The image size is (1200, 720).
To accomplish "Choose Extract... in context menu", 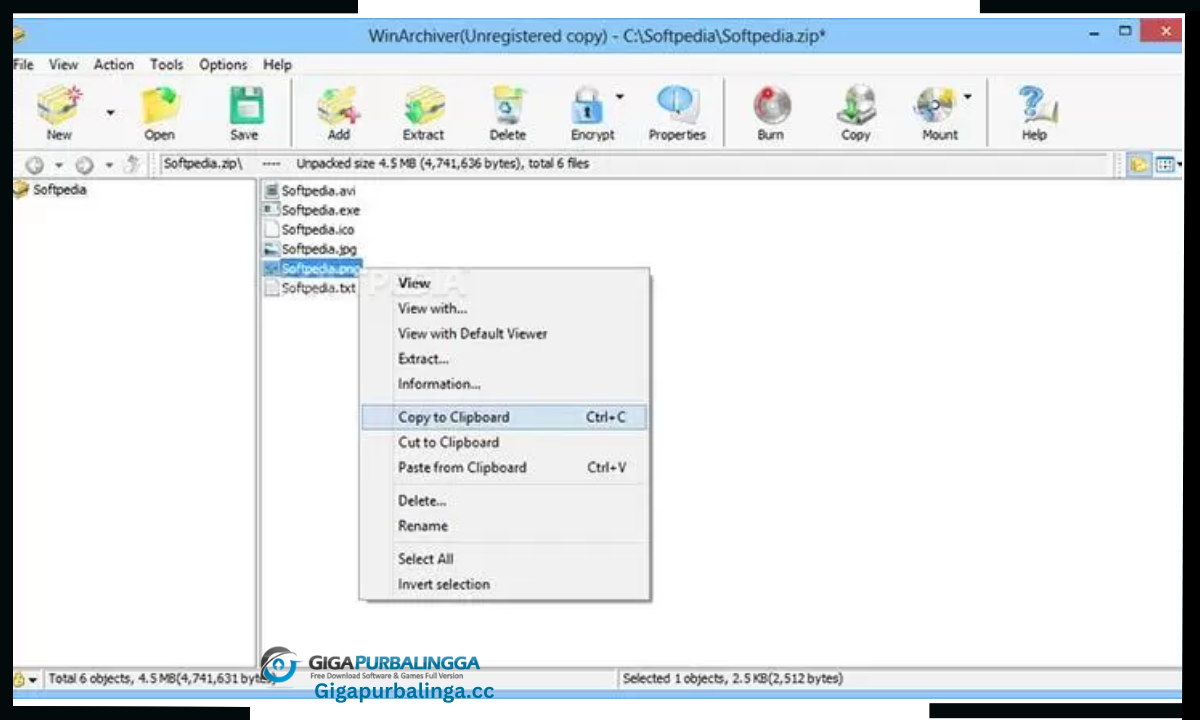I will coord(505,358).
